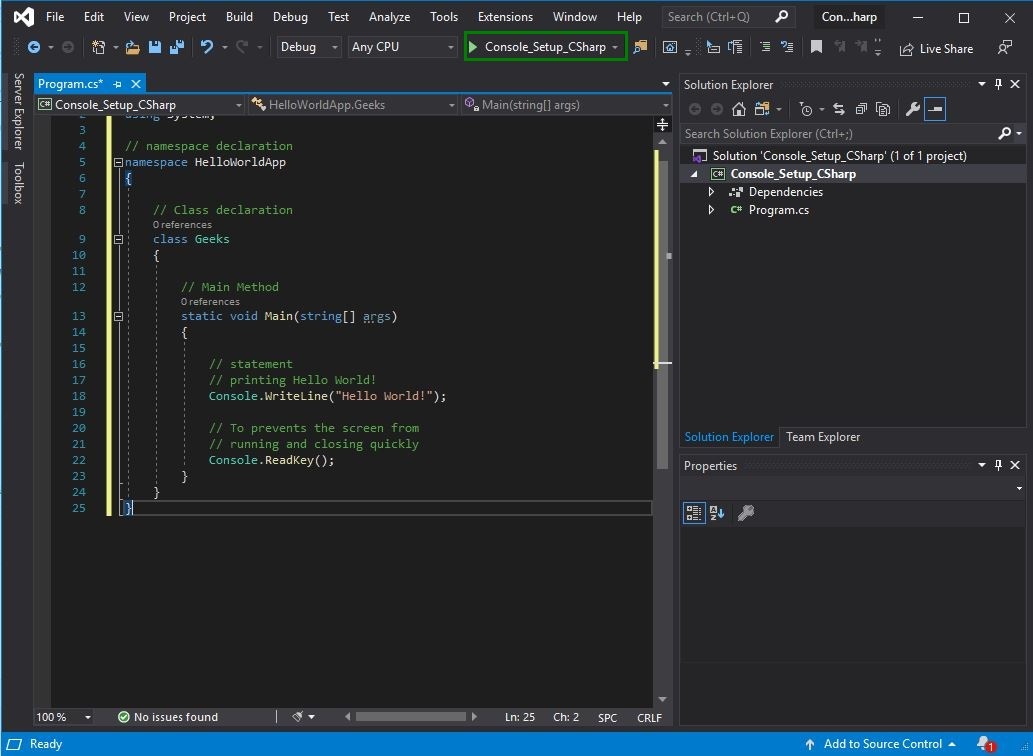Collapse the Geeks class code region
This screenshot has height=756, width=1033.
118,238
